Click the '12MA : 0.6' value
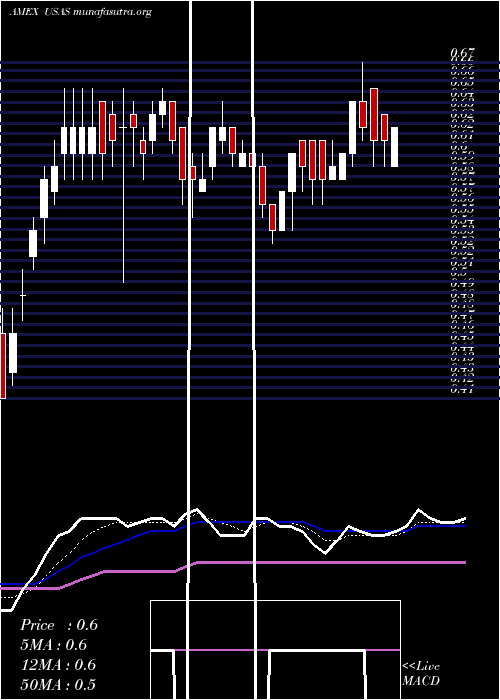 (x=58, y=665)
